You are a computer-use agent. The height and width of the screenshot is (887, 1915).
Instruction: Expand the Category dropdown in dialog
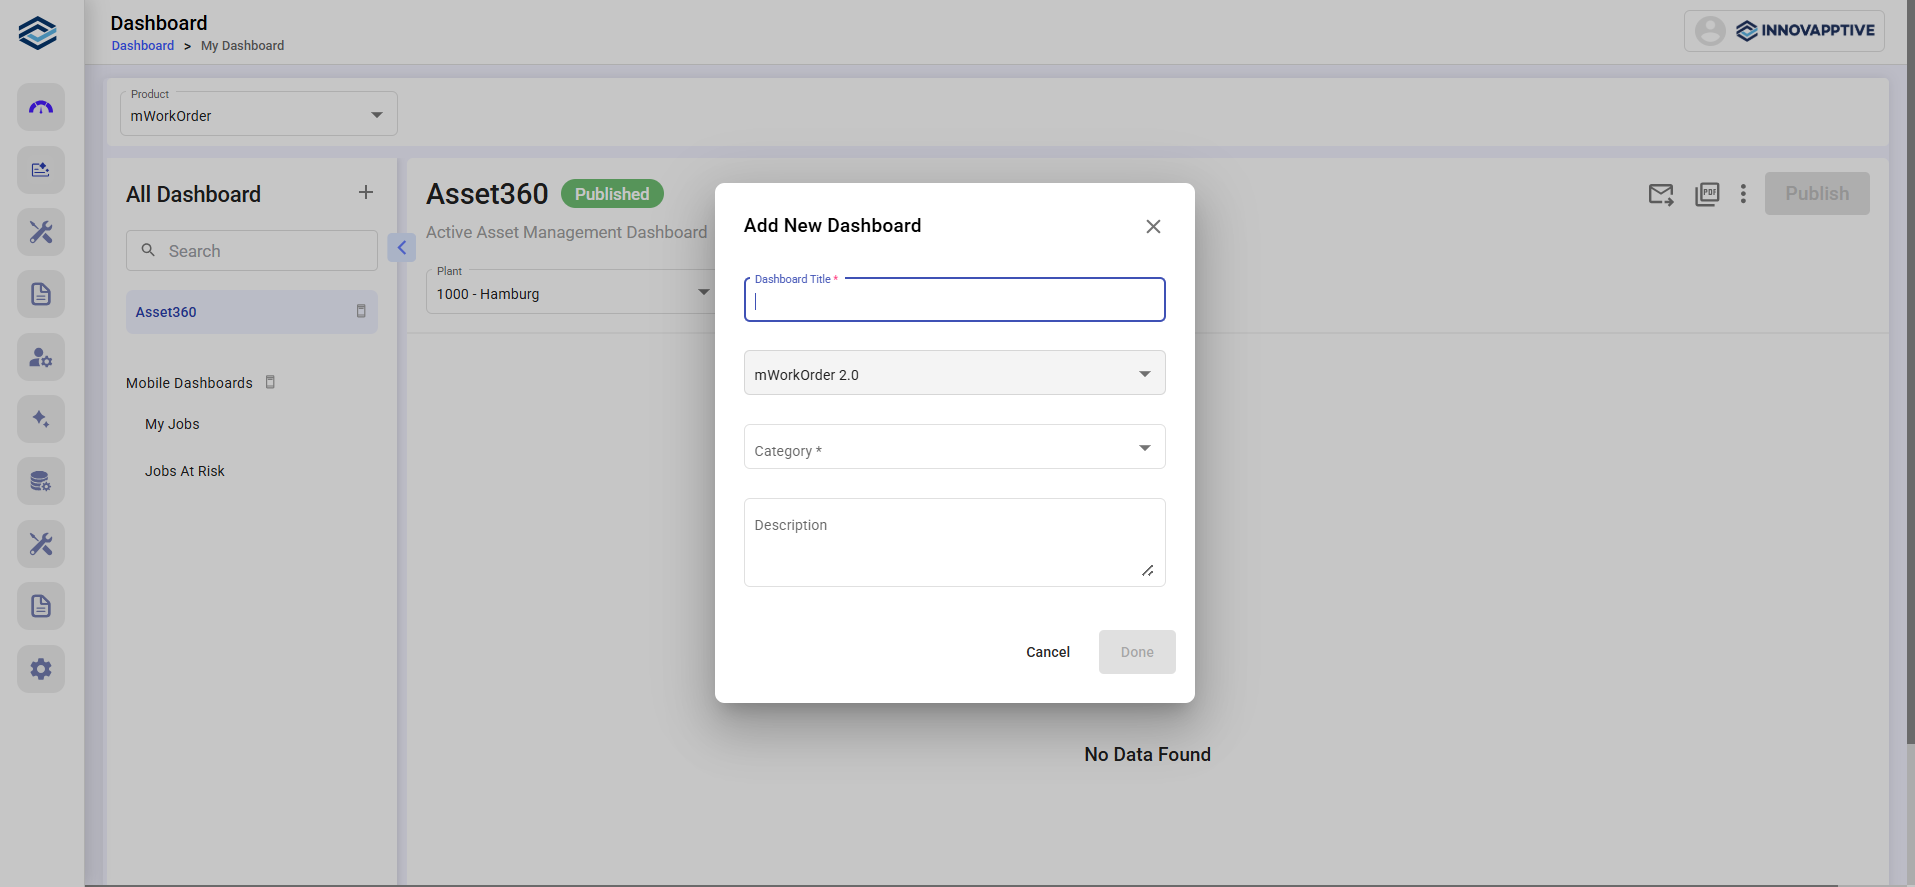[954, 447]
